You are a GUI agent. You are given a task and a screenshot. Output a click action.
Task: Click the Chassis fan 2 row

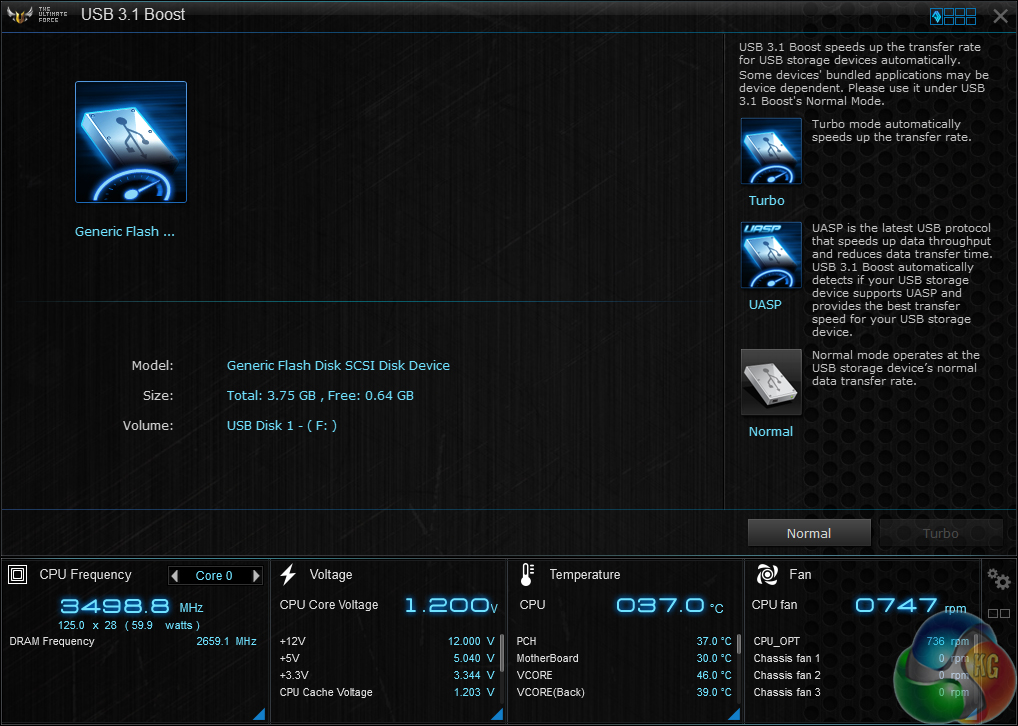tap(862, 675)
